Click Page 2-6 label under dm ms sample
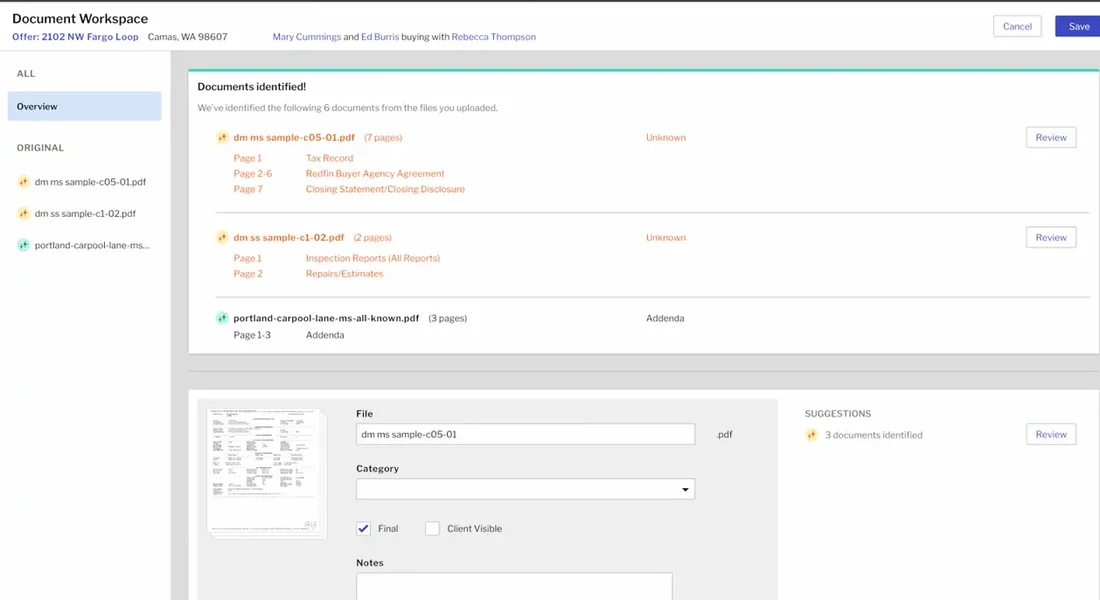Screen dimensions: 1100x600 coord(253,173)
